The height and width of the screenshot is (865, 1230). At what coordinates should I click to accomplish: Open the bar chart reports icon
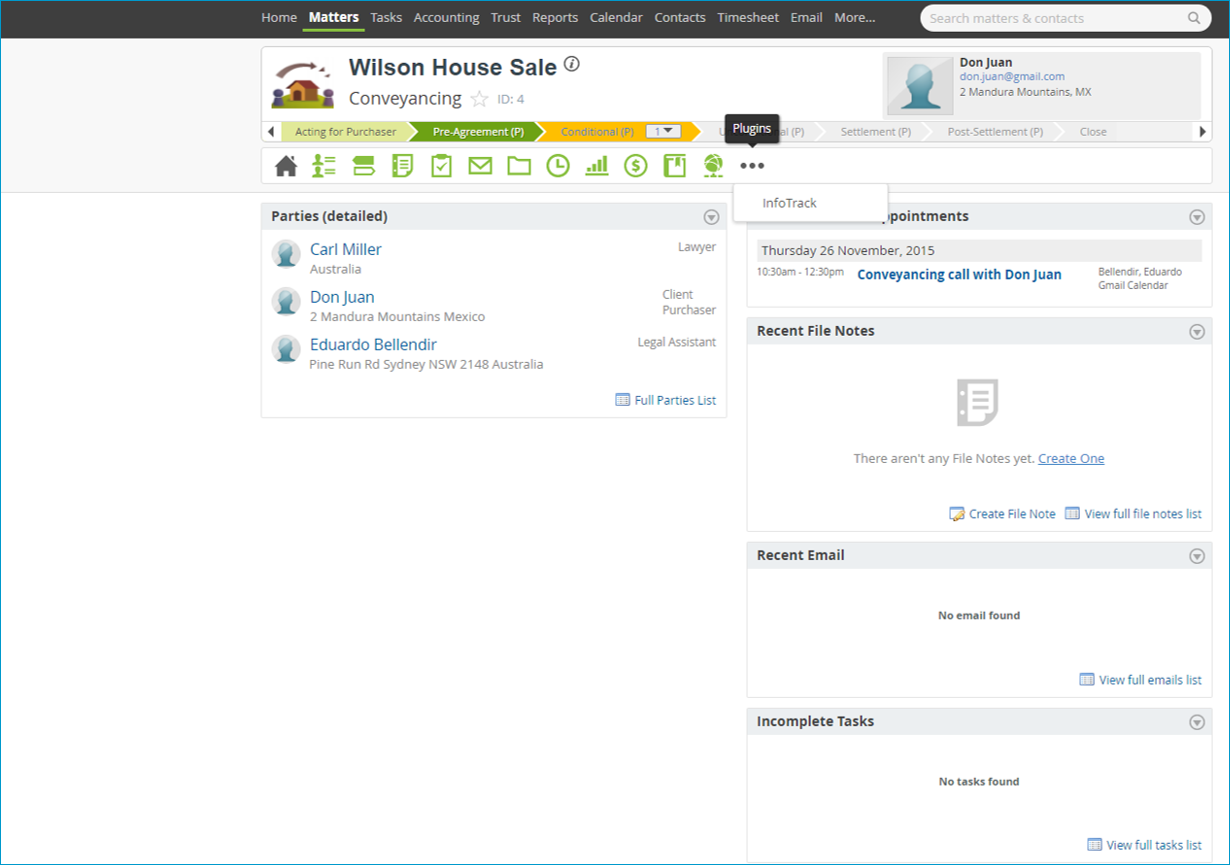(597, 166)
